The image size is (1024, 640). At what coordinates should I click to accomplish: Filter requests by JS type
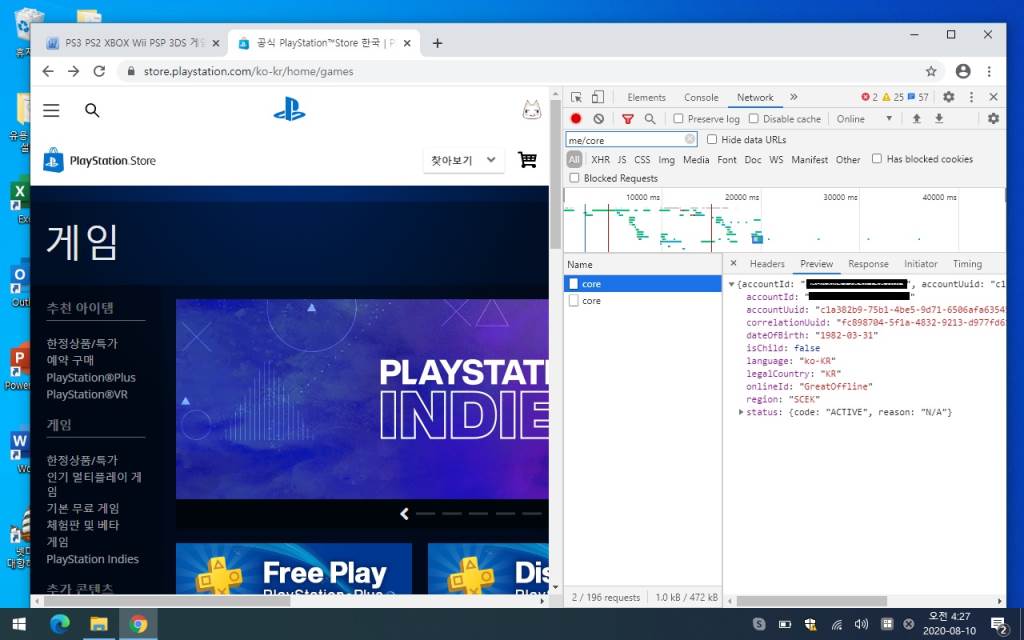(x=622, y=159)
